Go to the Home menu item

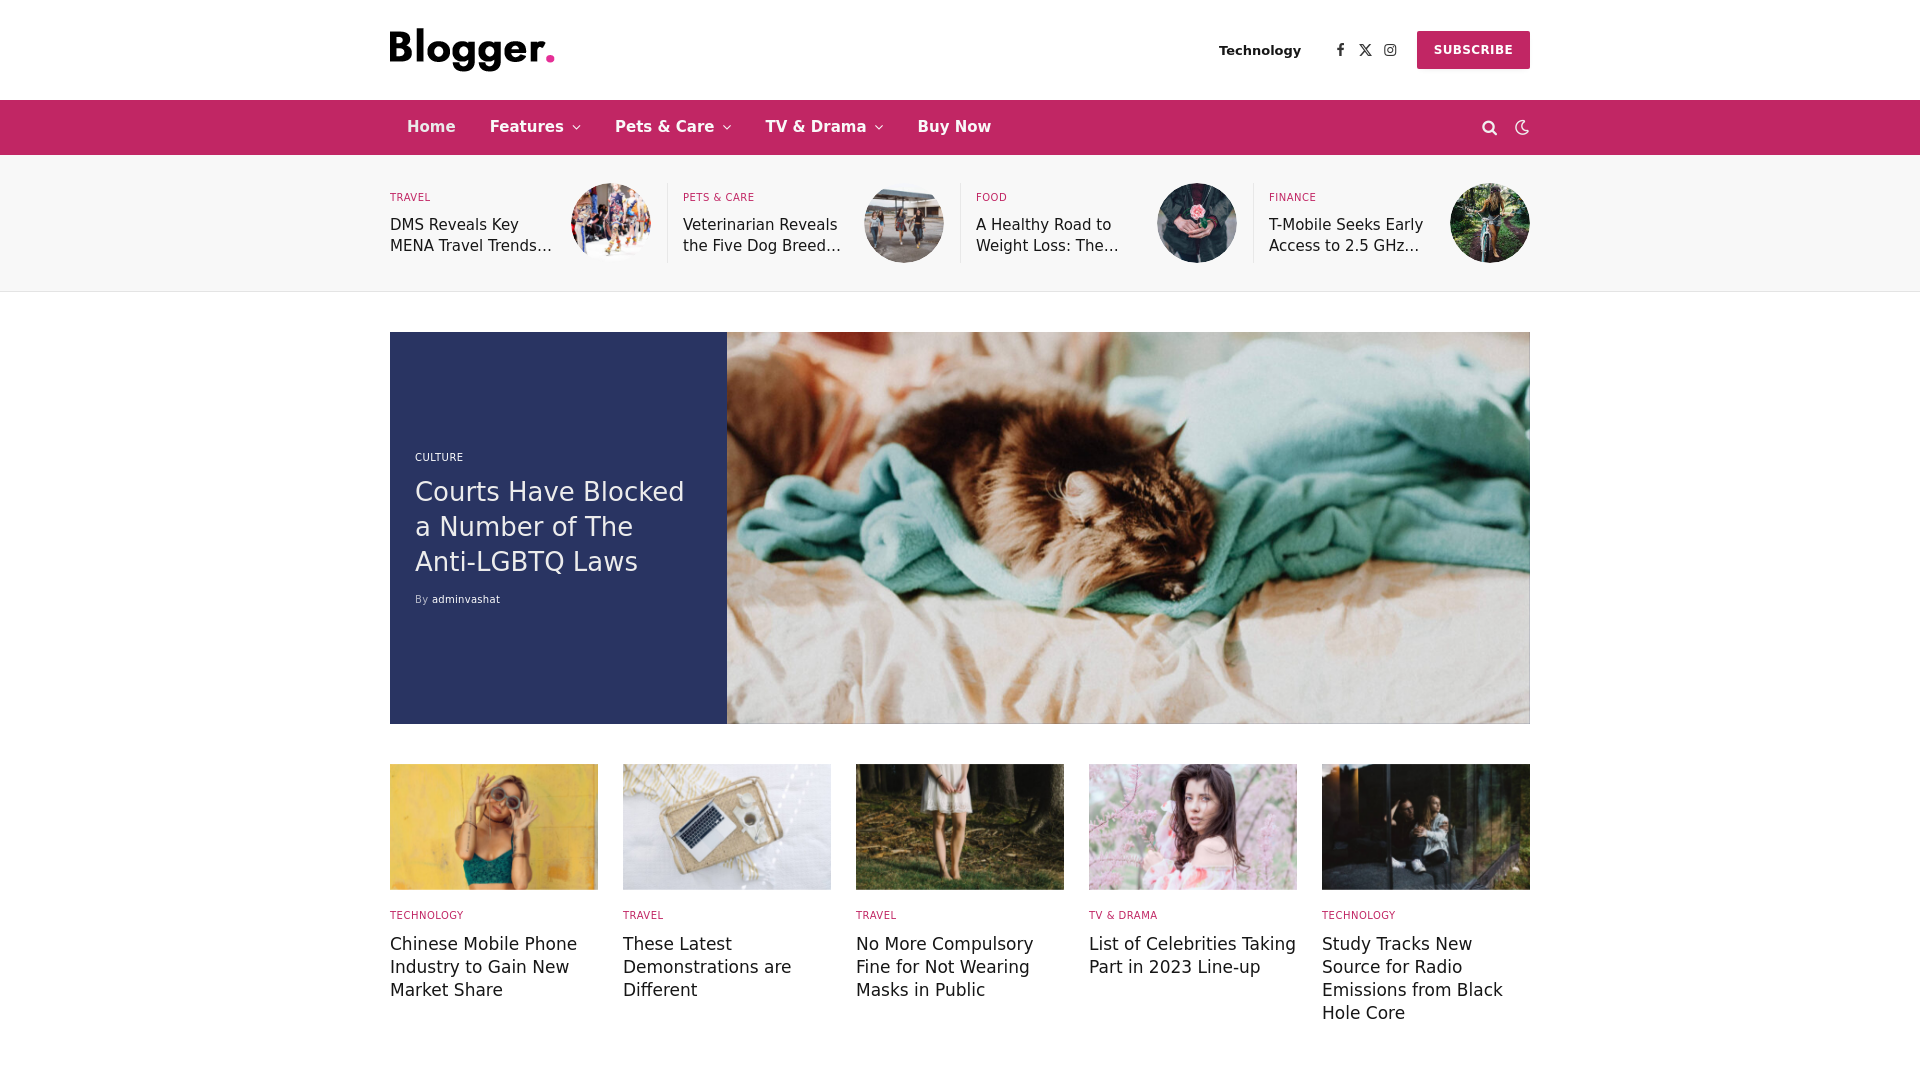point(431,127)
